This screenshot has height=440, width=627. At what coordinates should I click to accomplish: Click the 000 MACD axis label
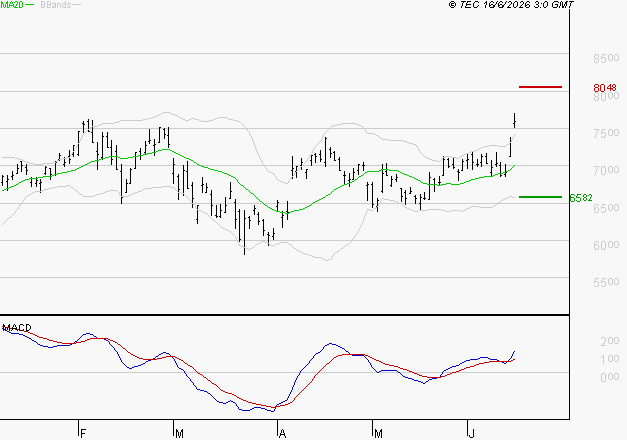[x=610, y=377]
